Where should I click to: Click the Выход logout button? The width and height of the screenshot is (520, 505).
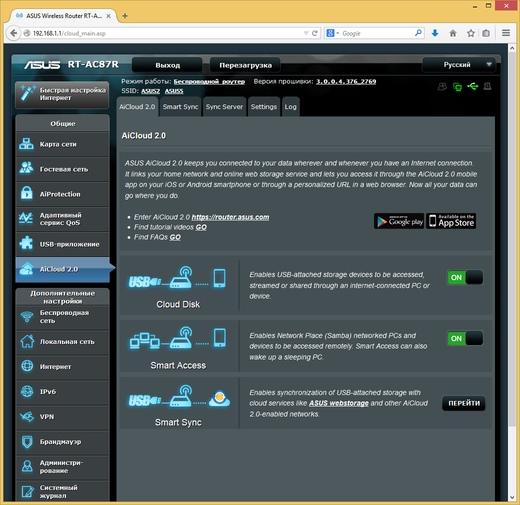tap(167, 65)
